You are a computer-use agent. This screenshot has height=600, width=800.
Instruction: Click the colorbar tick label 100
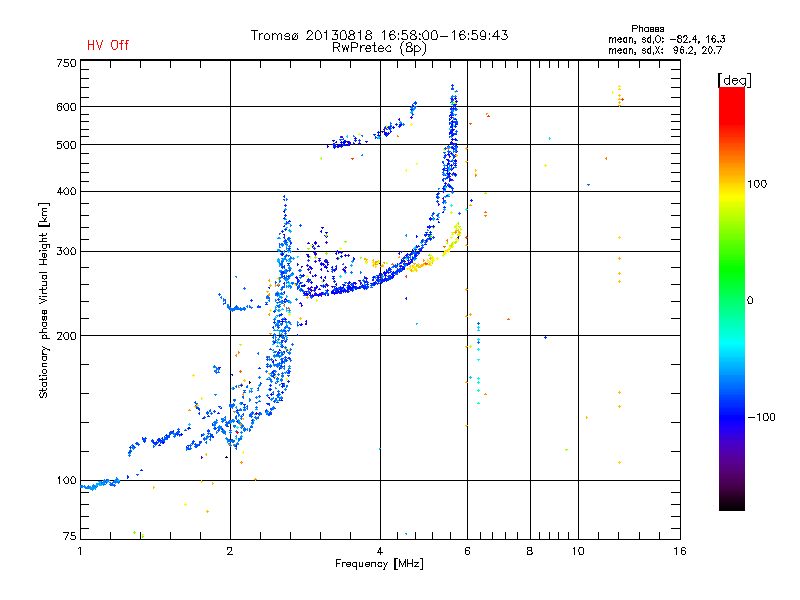pos(757,184)
